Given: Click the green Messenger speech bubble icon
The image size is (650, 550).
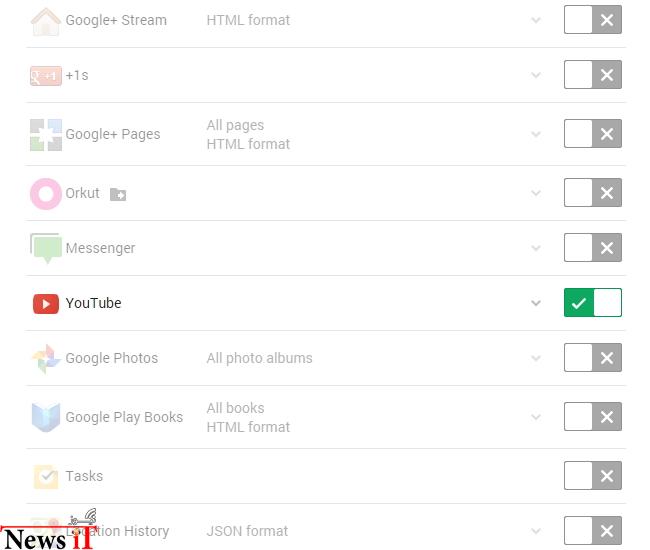Looking at the screenshot, I should [x=46, y=248].
